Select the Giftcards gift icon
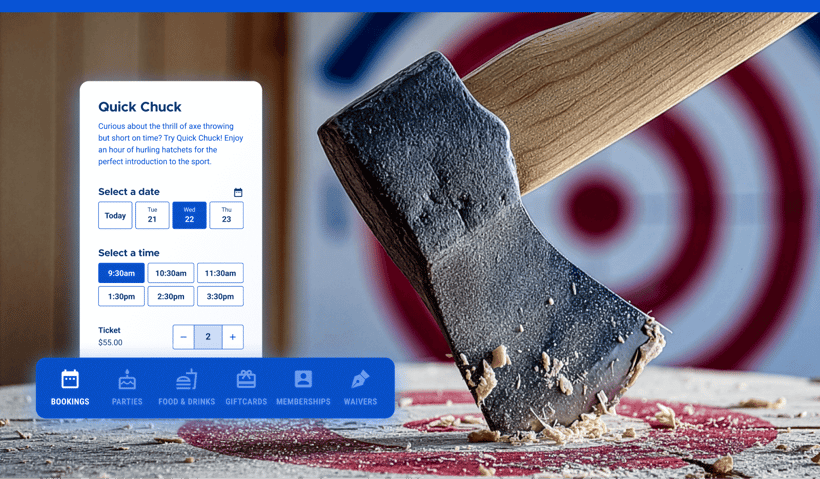820x479 pixels. [x=246, y=379]
